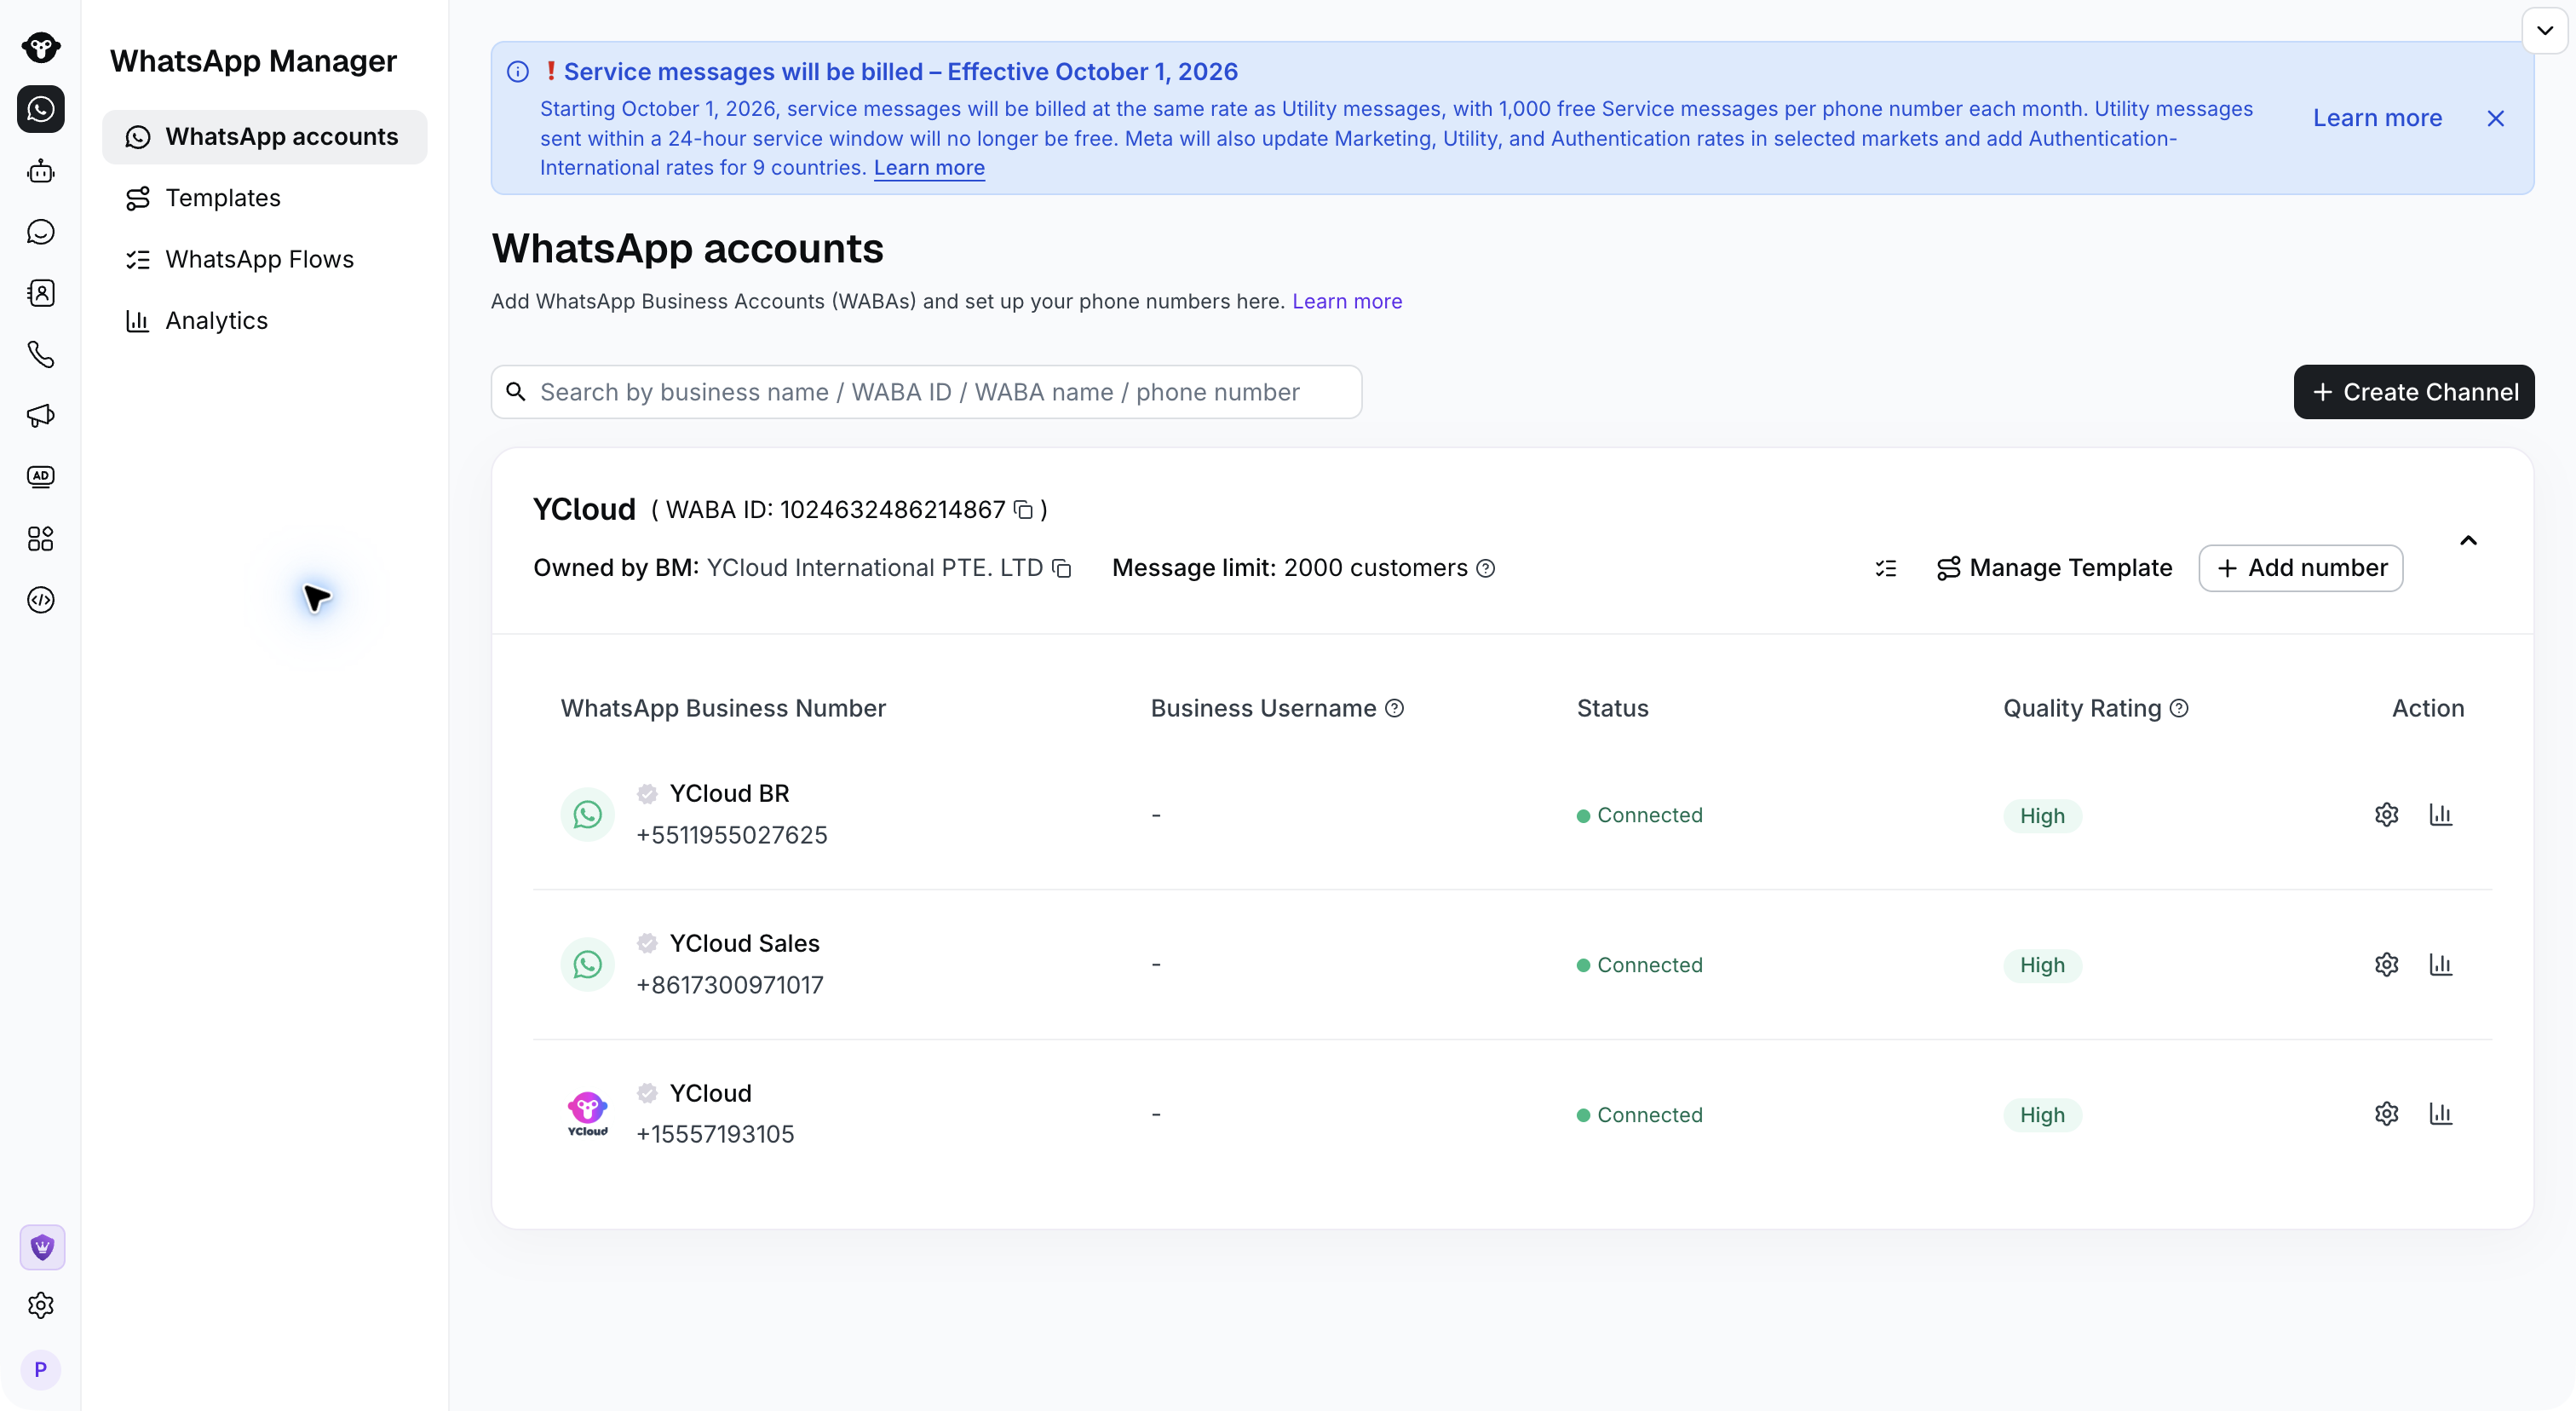Click the P user avatar

pos(41,1370)
